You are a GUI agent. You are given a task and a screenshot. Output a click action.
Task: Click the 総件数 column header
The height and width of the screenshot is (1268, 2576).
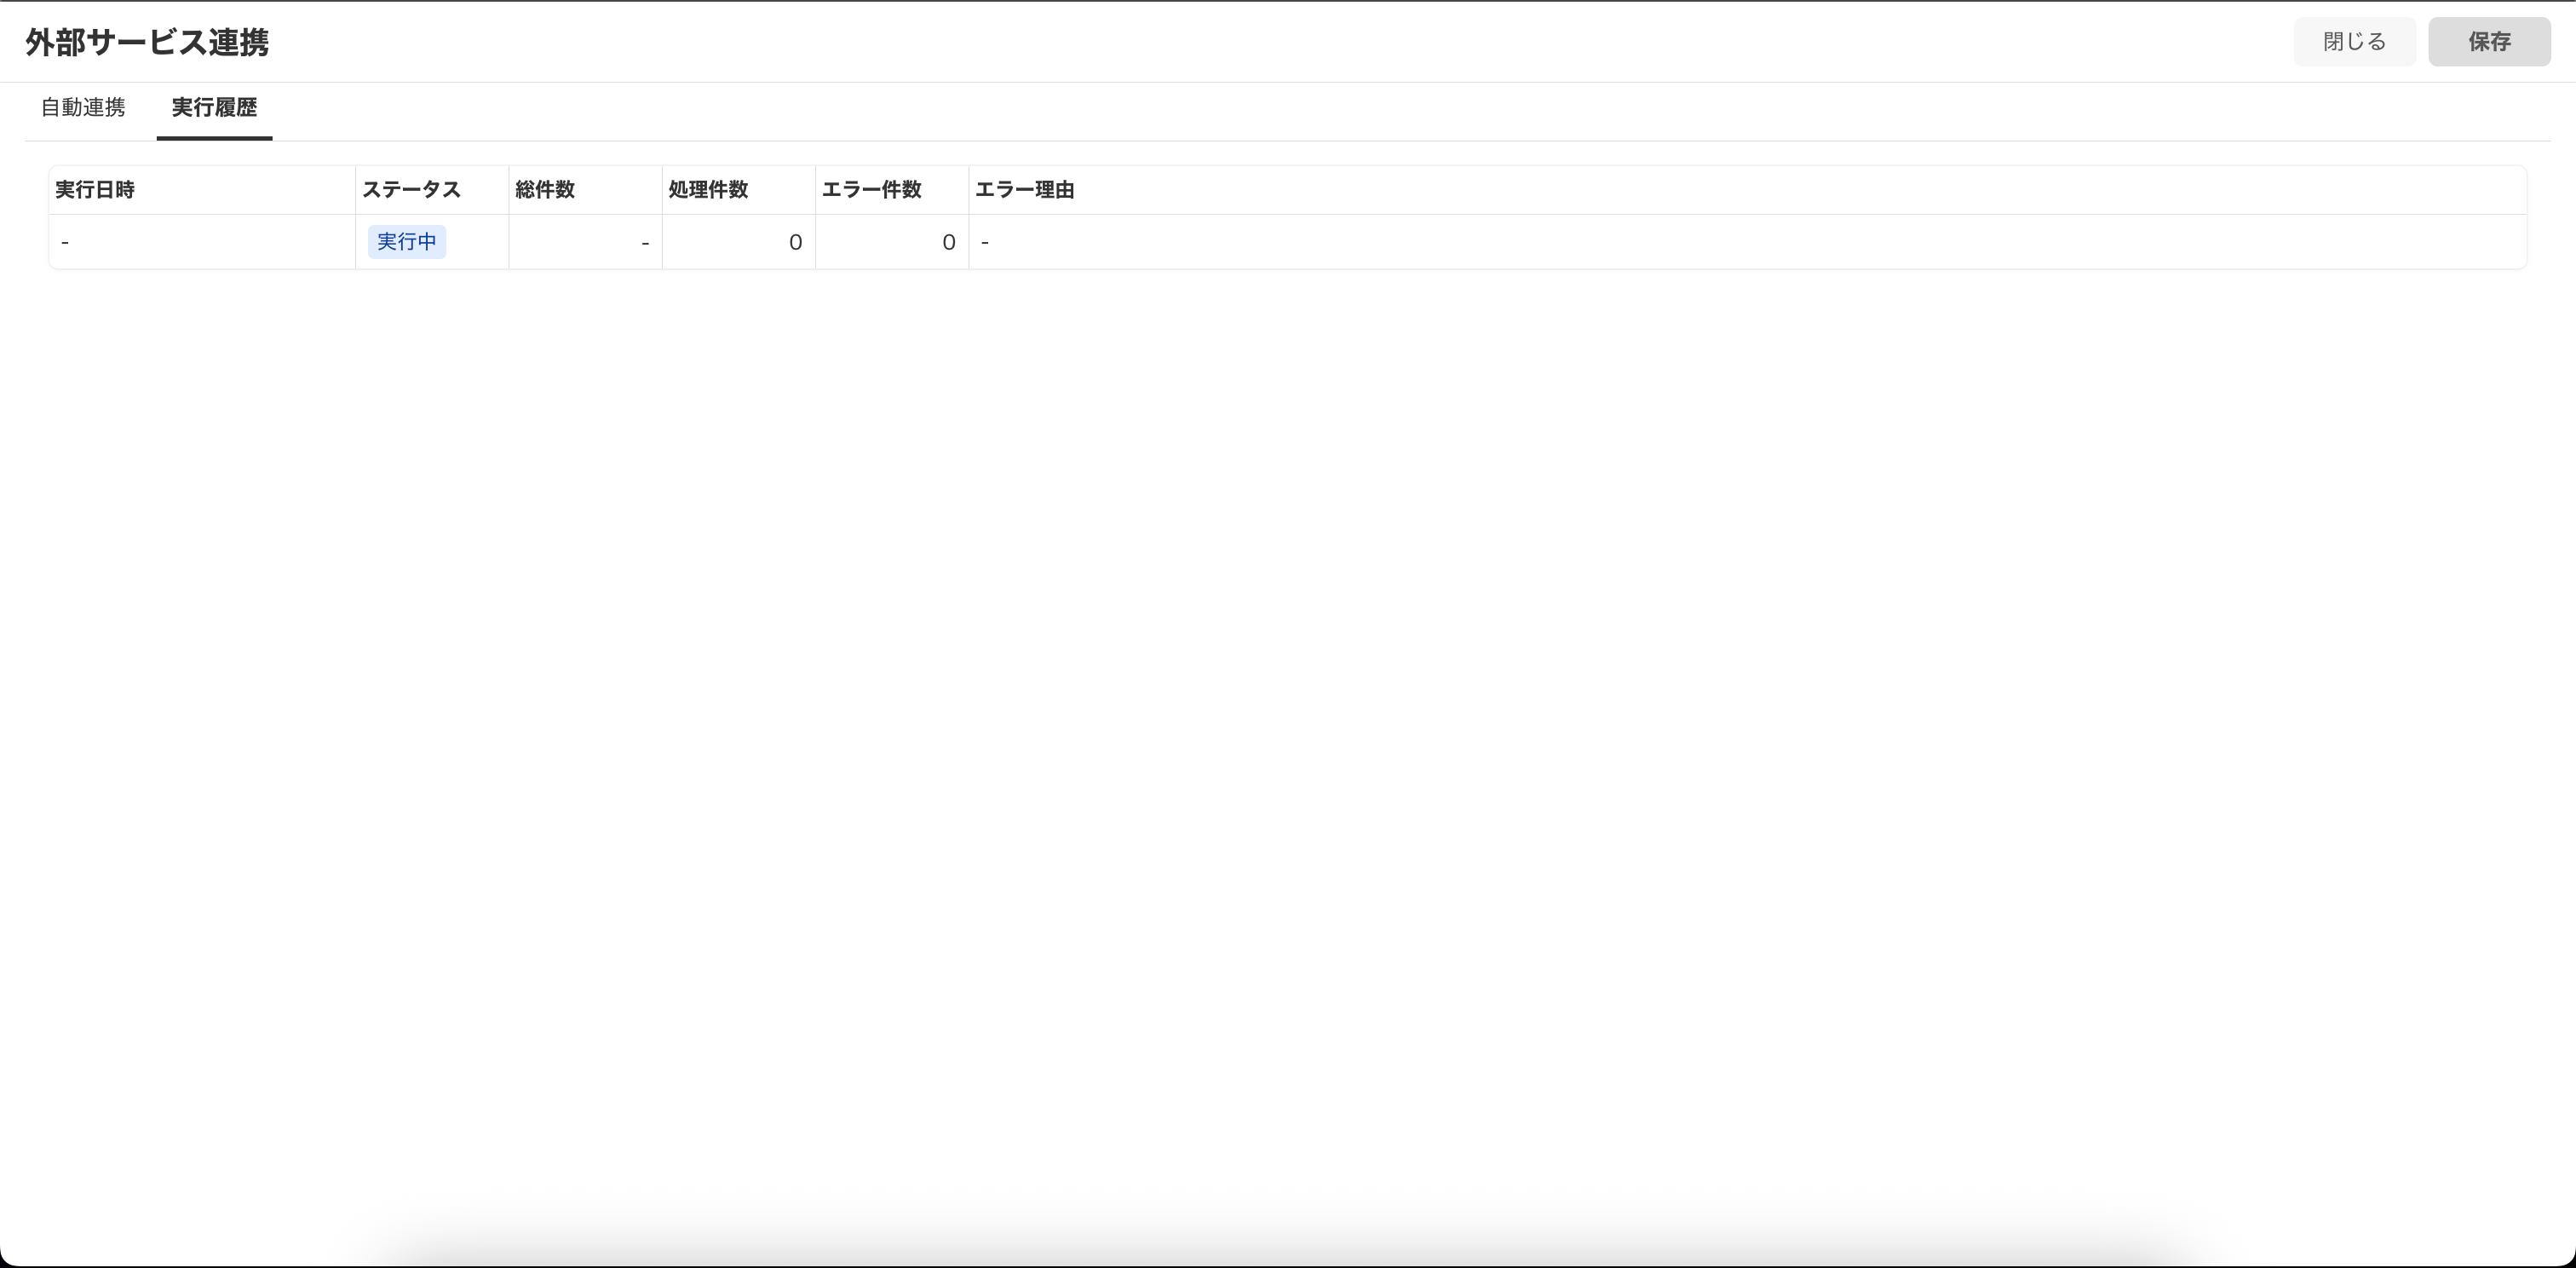click(x=545, y=190)
